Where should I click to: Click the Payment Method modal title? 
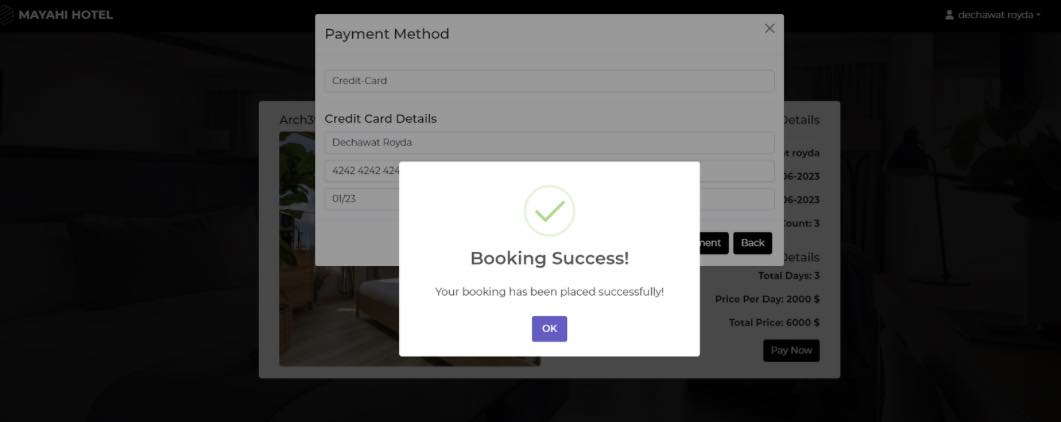coord(387,34)
